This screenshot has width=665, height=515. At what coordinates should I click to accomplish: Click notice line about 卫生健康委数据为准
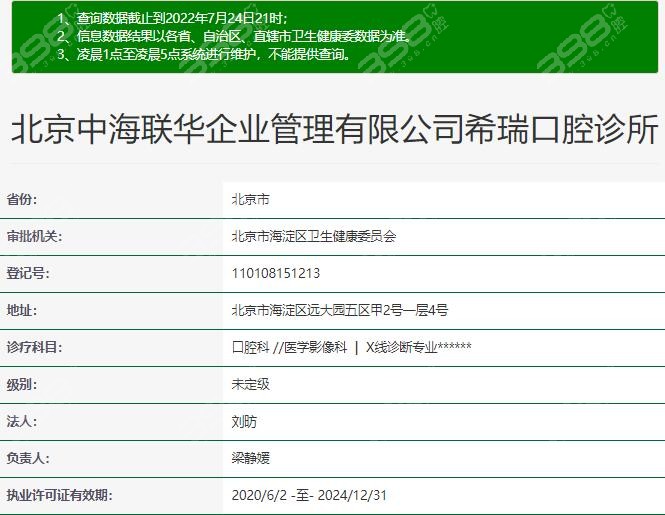pos(234,36)
